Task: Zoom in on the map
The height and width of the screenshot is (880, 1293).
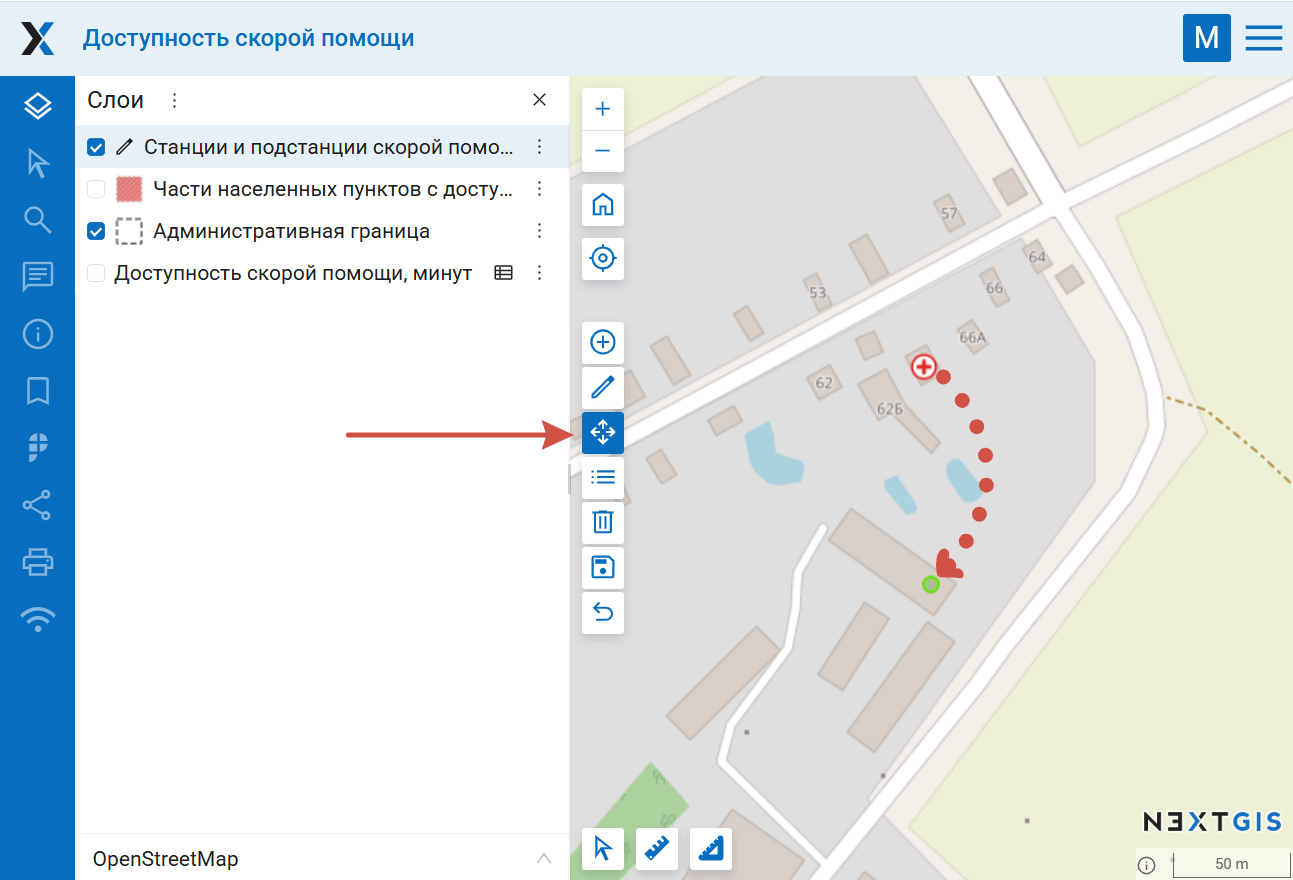Action: tap(602, 109)
